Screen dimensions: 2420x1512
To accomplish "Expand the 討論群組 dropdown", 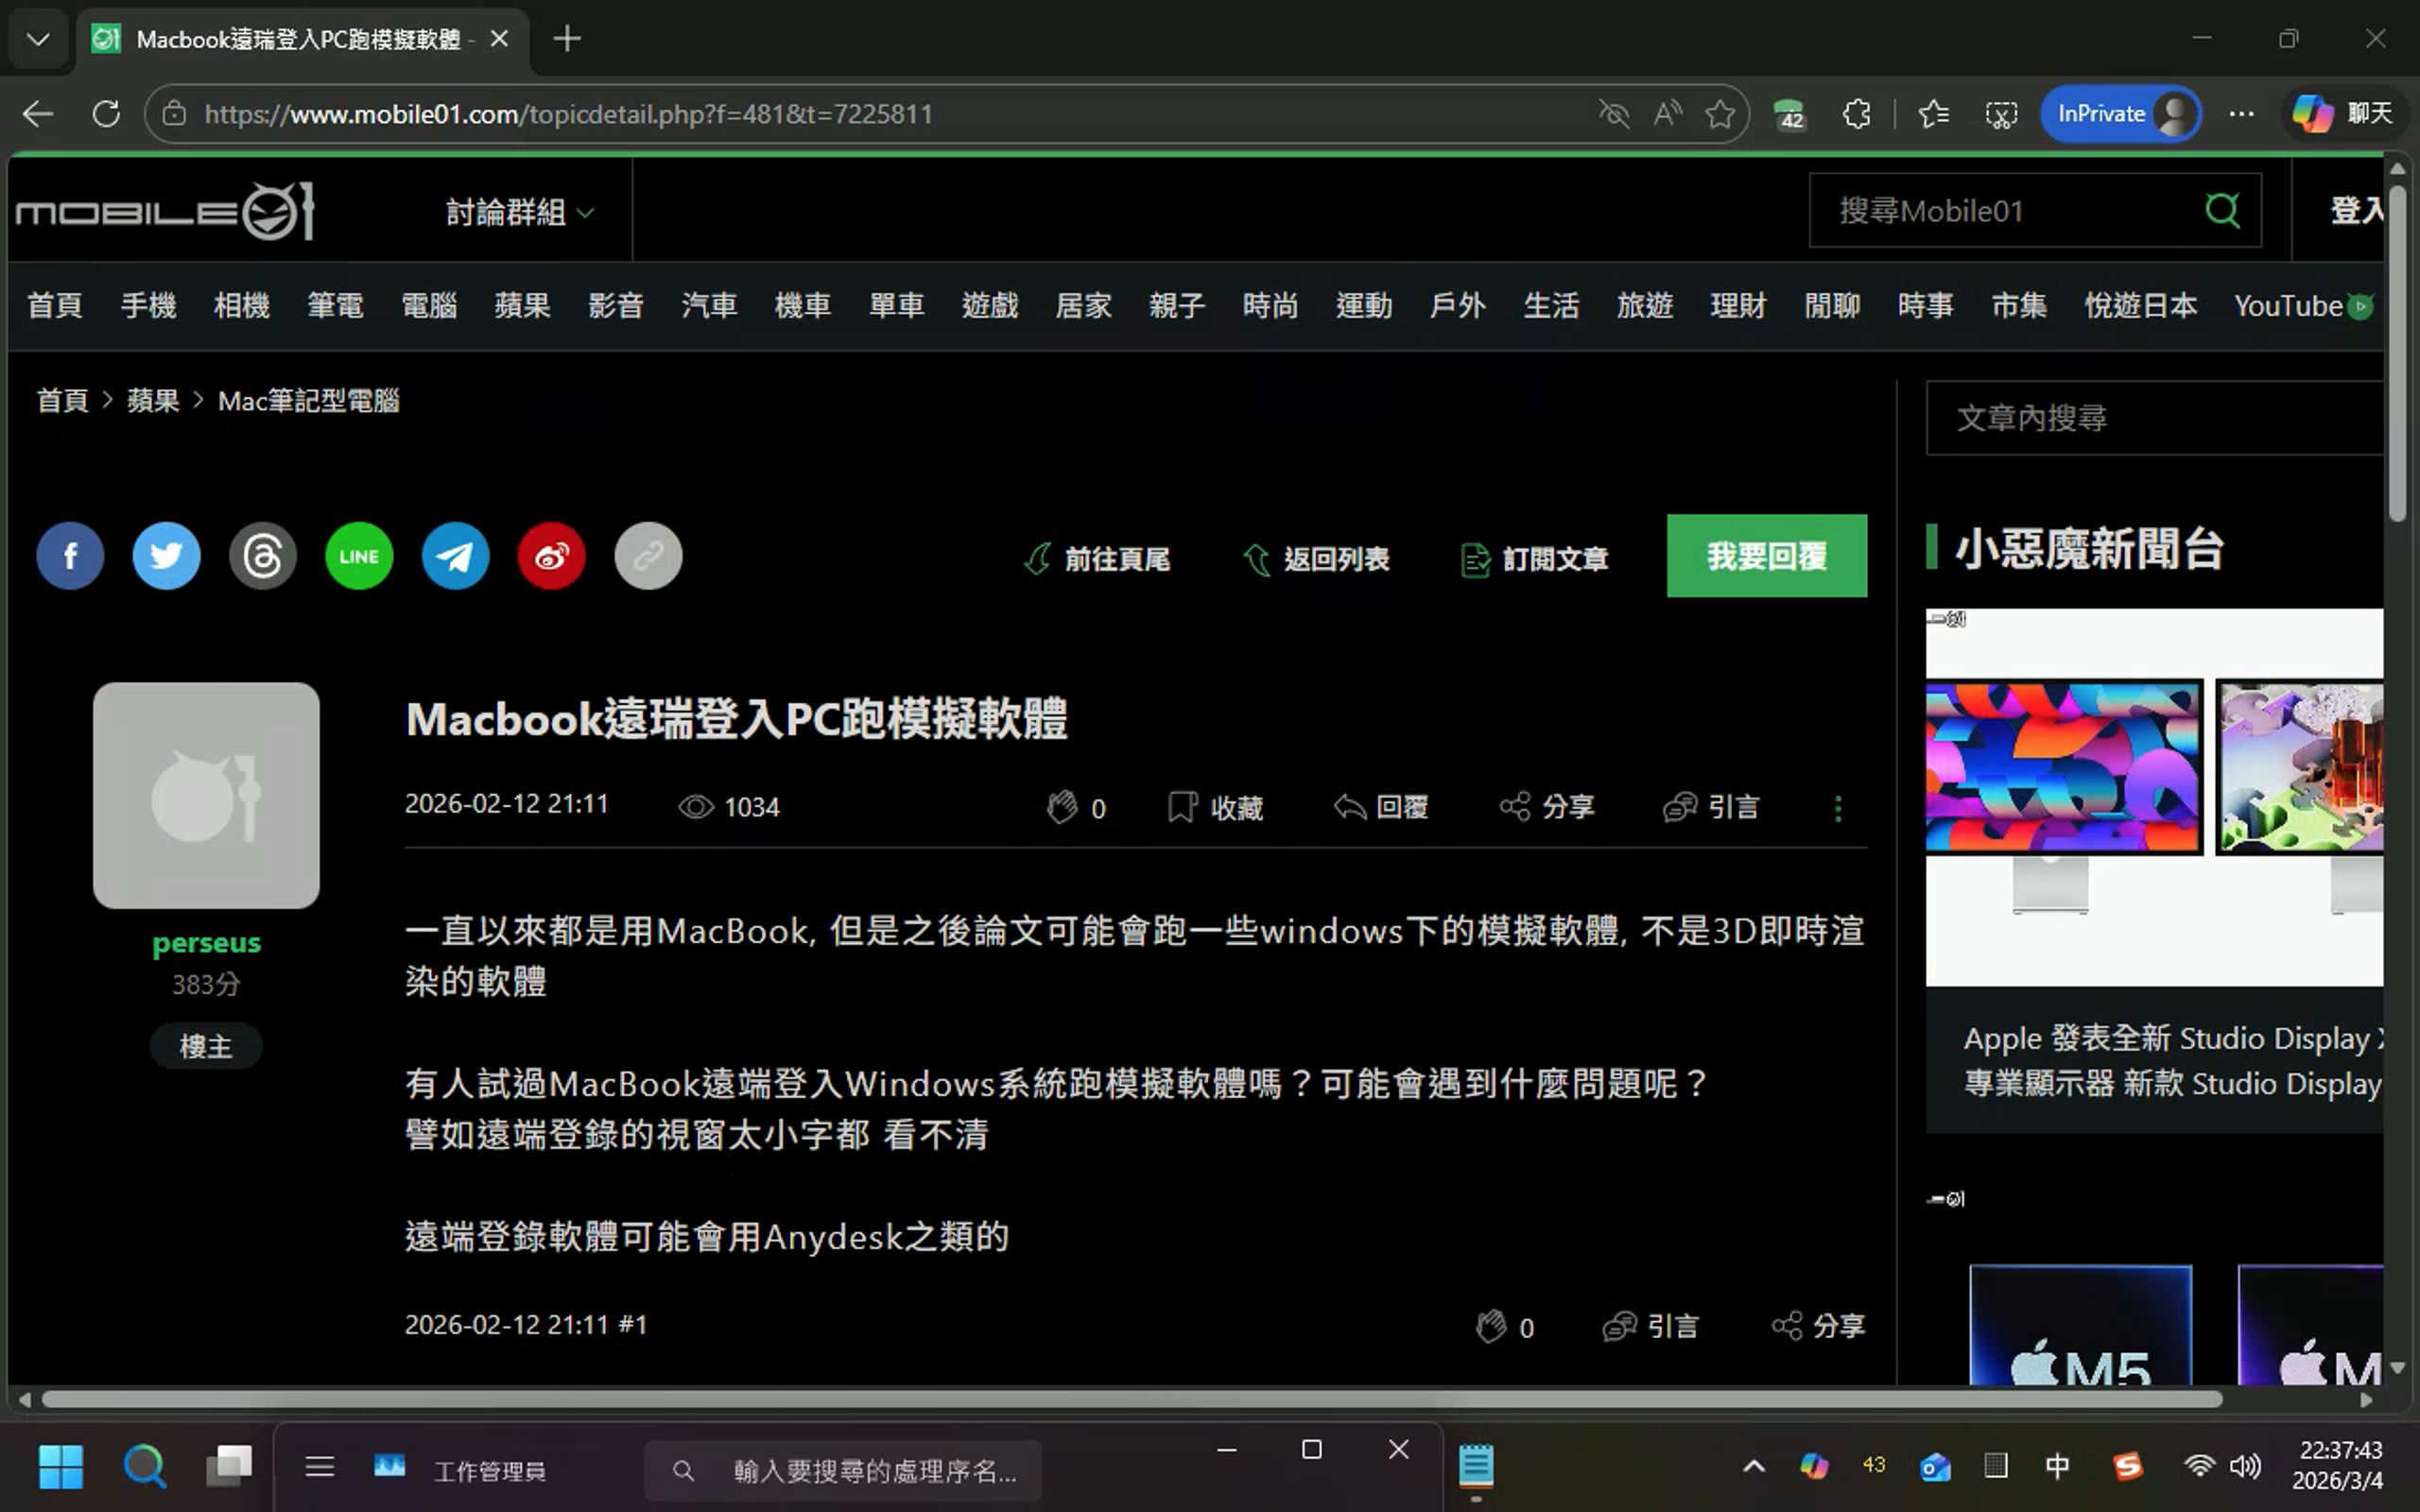I will 520,212.
